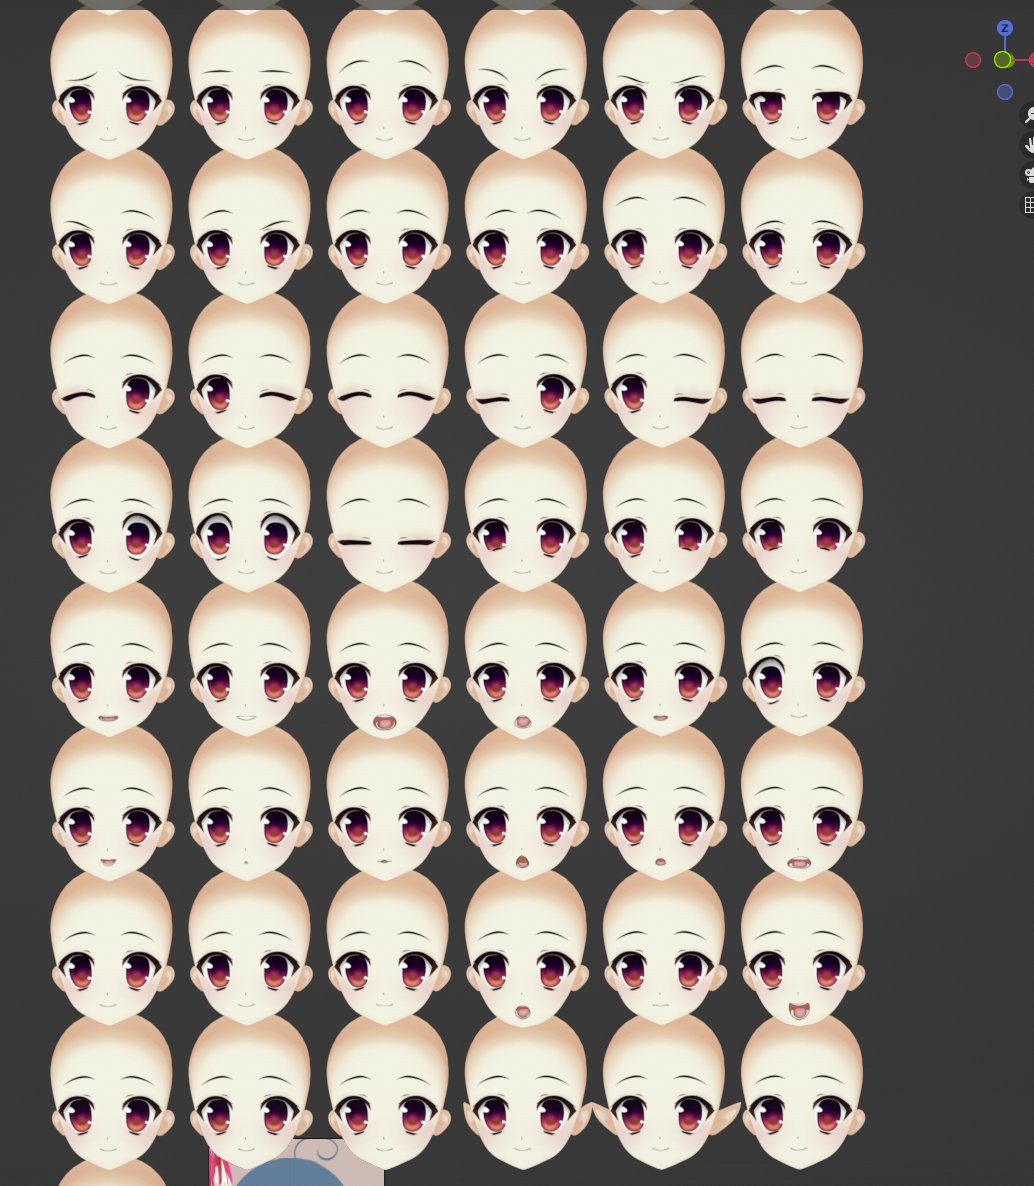Toggle camera view with the camera icon
The image size is (1034, 1186).
coord(1030,175)
